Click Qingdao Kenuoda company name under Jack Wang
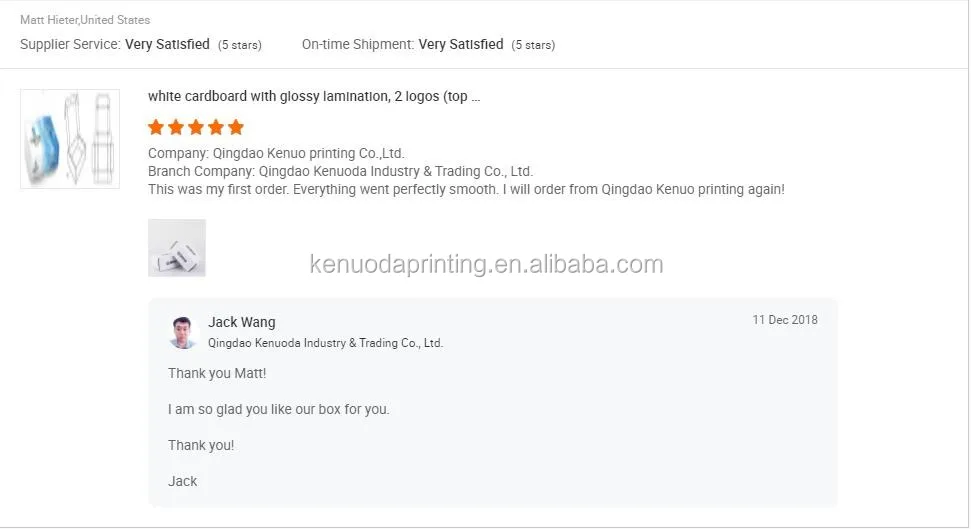 pyautogui.click(x=325, y=343)
